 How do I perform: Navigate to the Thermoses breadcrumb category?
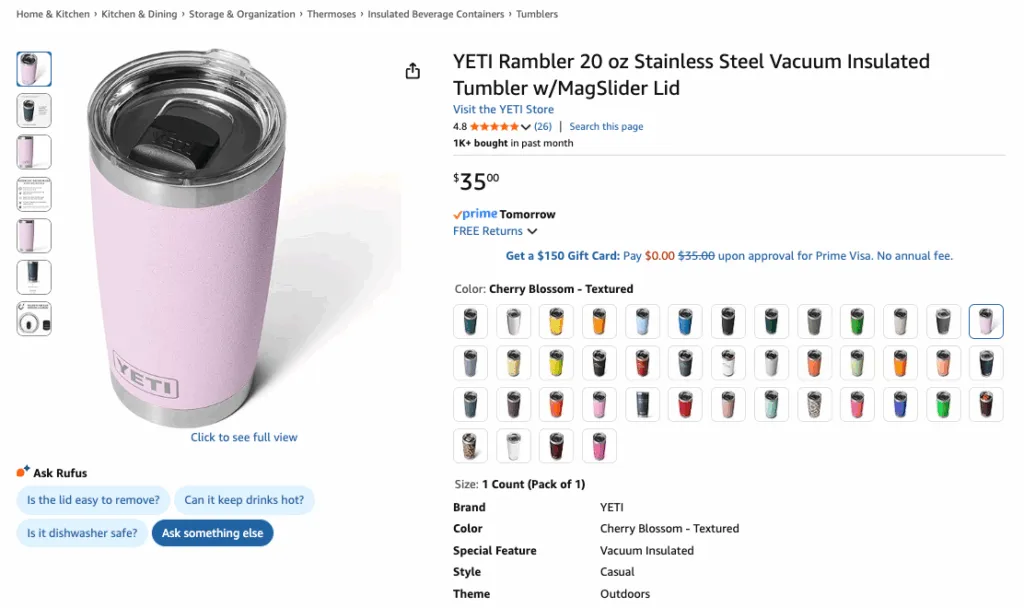[x=331, y=15]
